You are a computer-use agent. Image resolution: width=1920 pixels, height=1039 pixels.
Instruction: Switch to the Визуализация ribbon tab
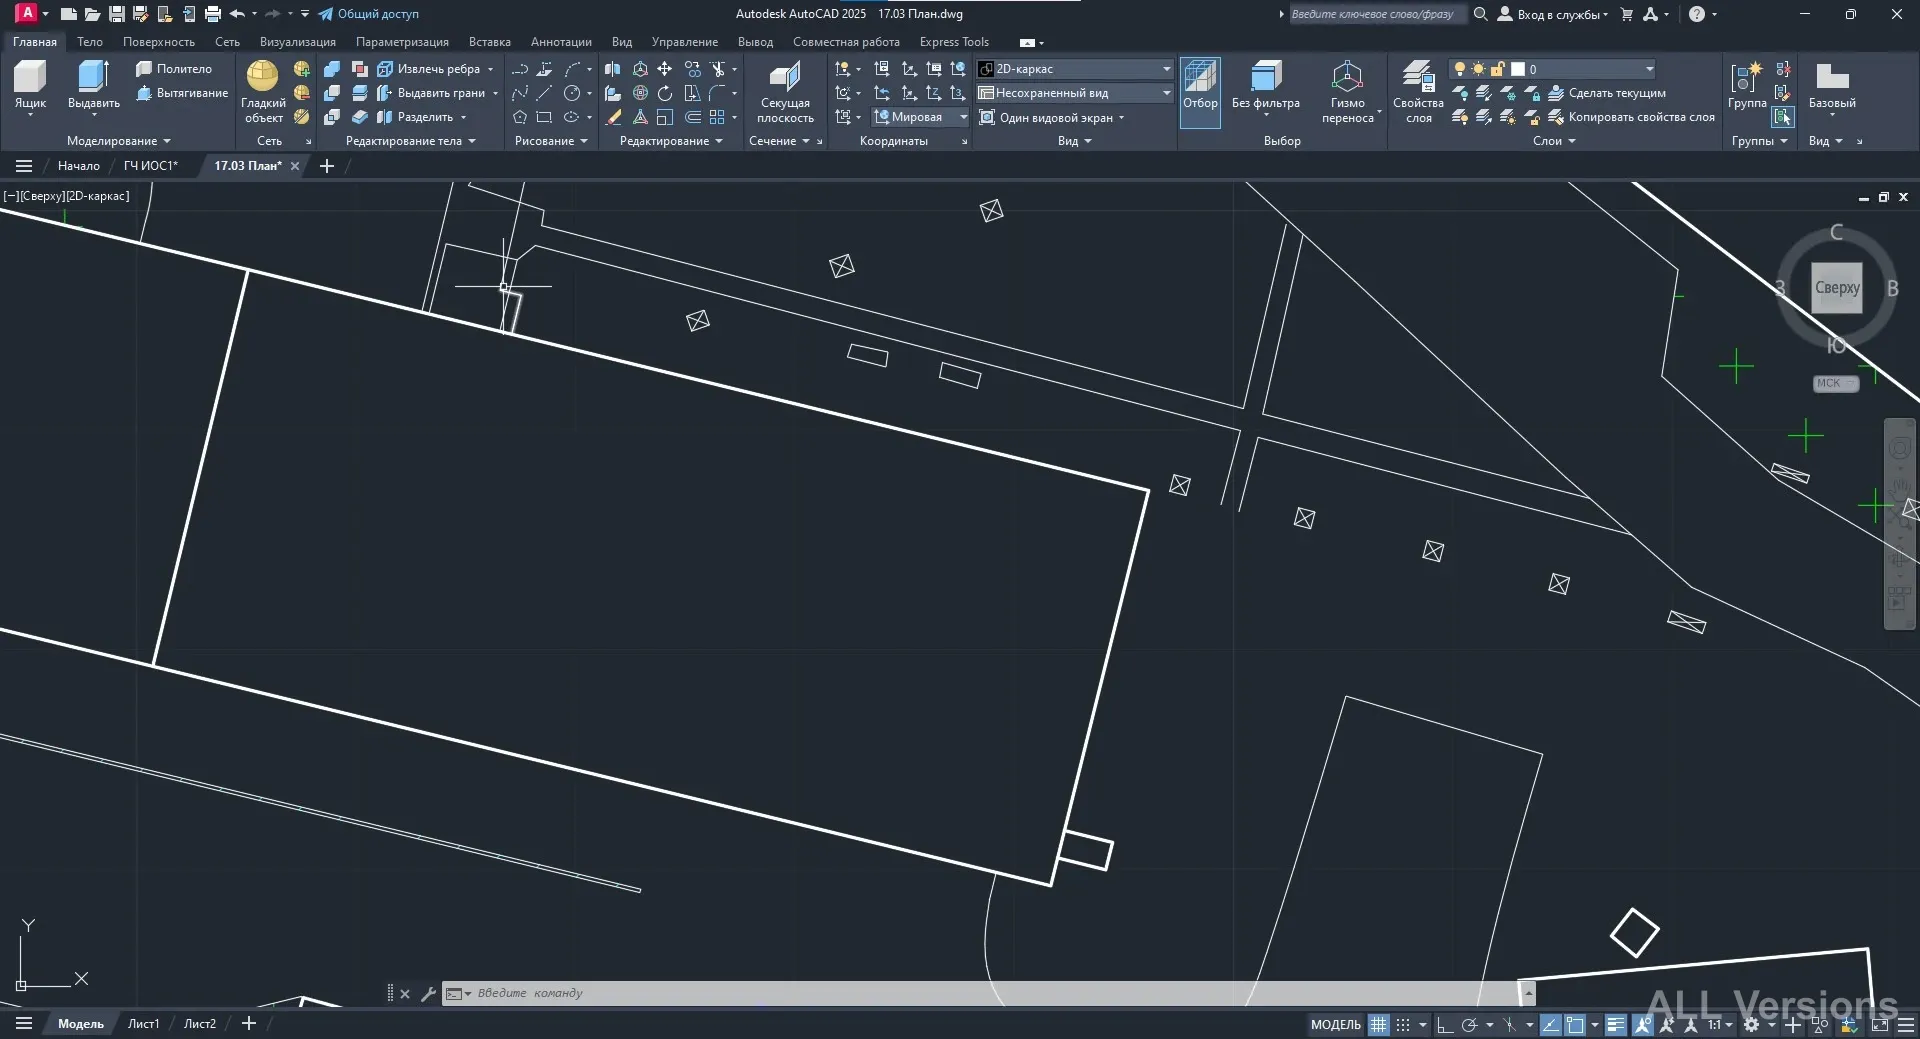(x=298, y=42)
